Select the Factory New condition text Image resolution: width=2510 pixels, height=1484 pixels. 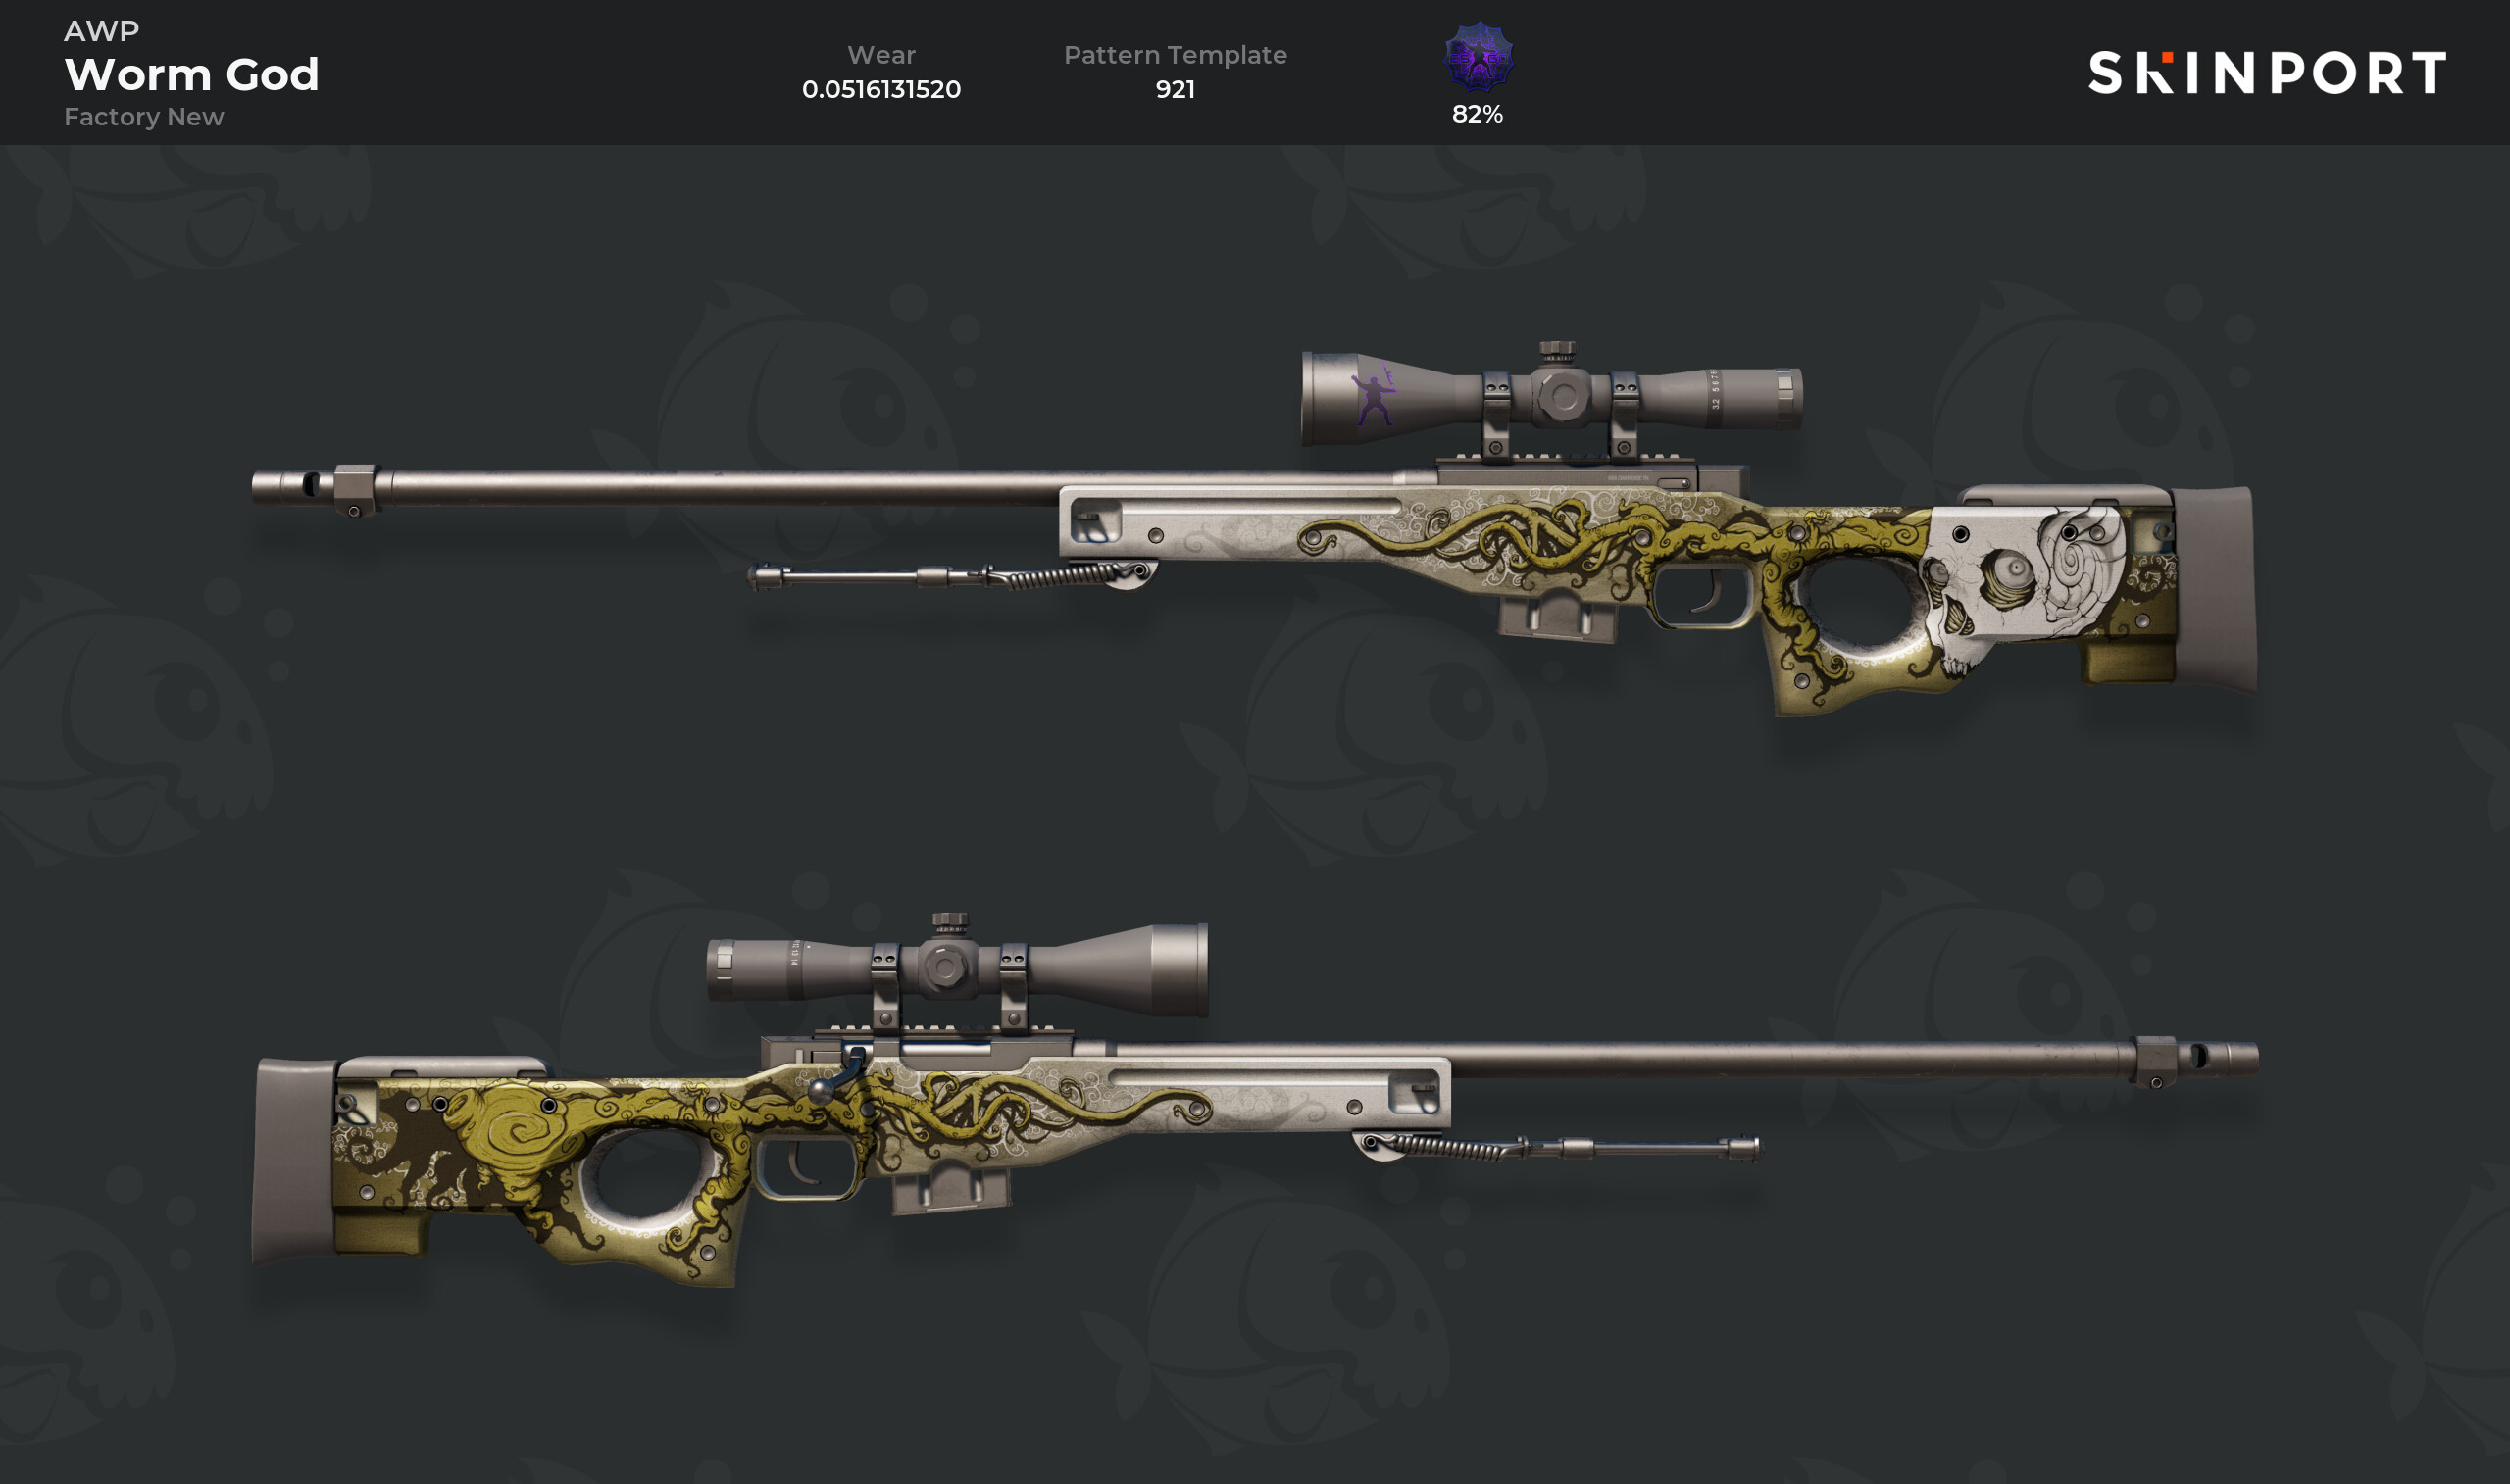point(144,117)
